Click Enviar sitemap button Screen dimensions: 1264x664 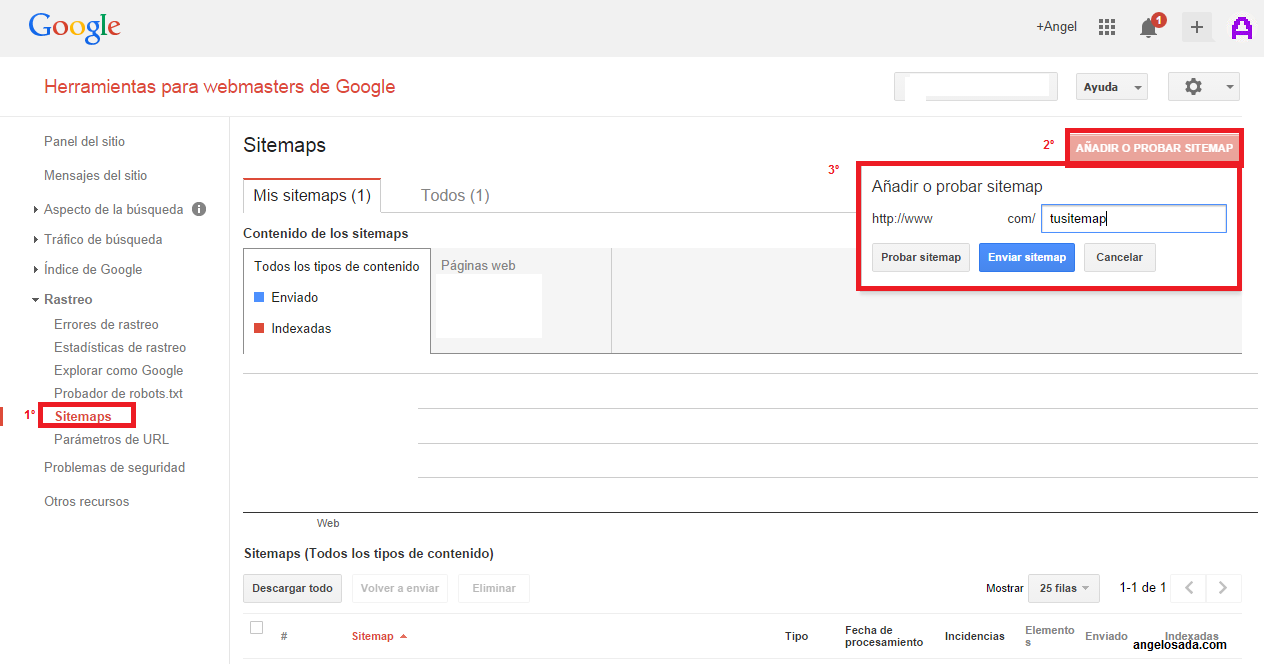(1027, 257)
